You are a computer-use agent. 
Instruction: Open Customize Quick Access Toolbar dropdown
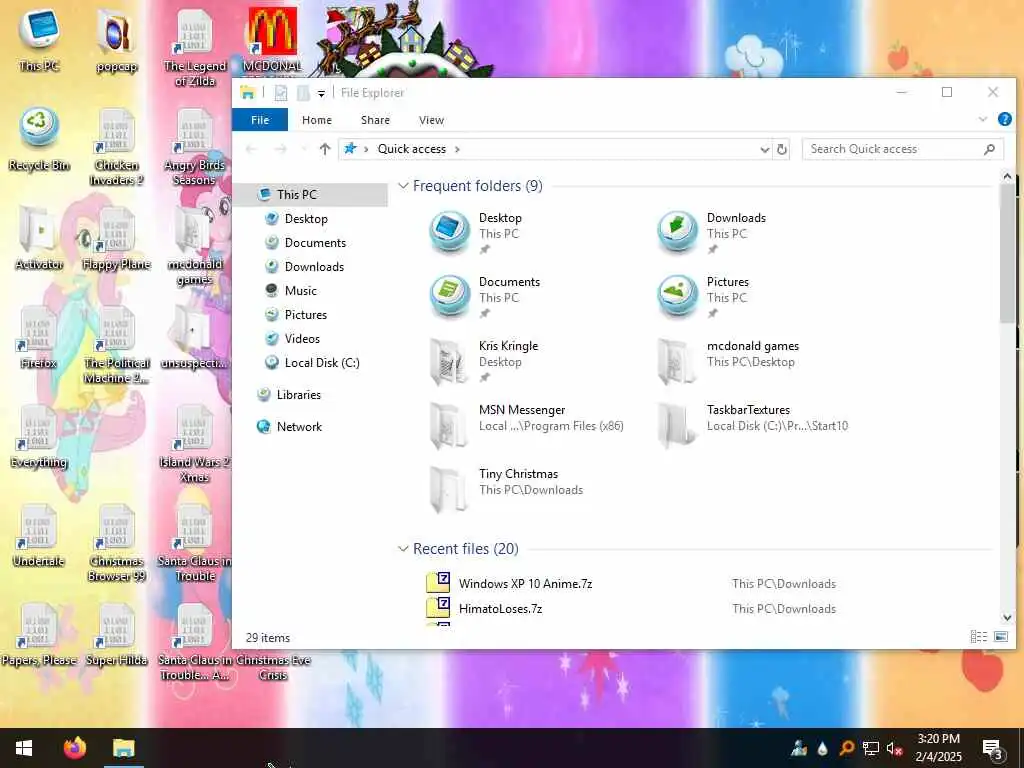(321, 94)
